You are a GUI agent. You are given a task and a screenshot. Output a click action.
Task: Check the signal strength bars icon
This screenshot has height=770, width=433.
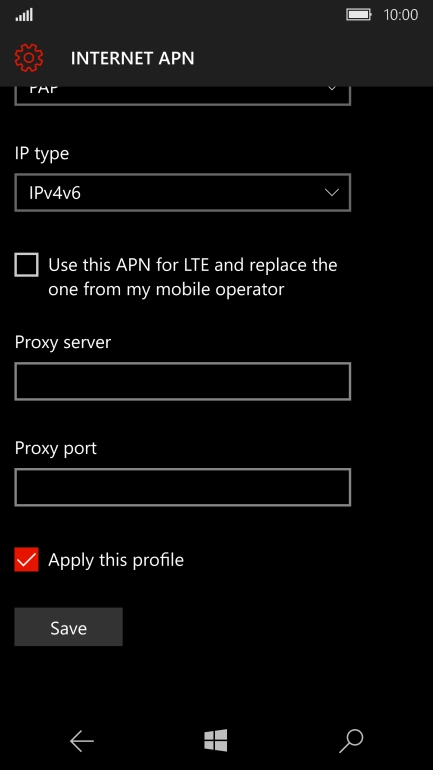click(24, 15)
